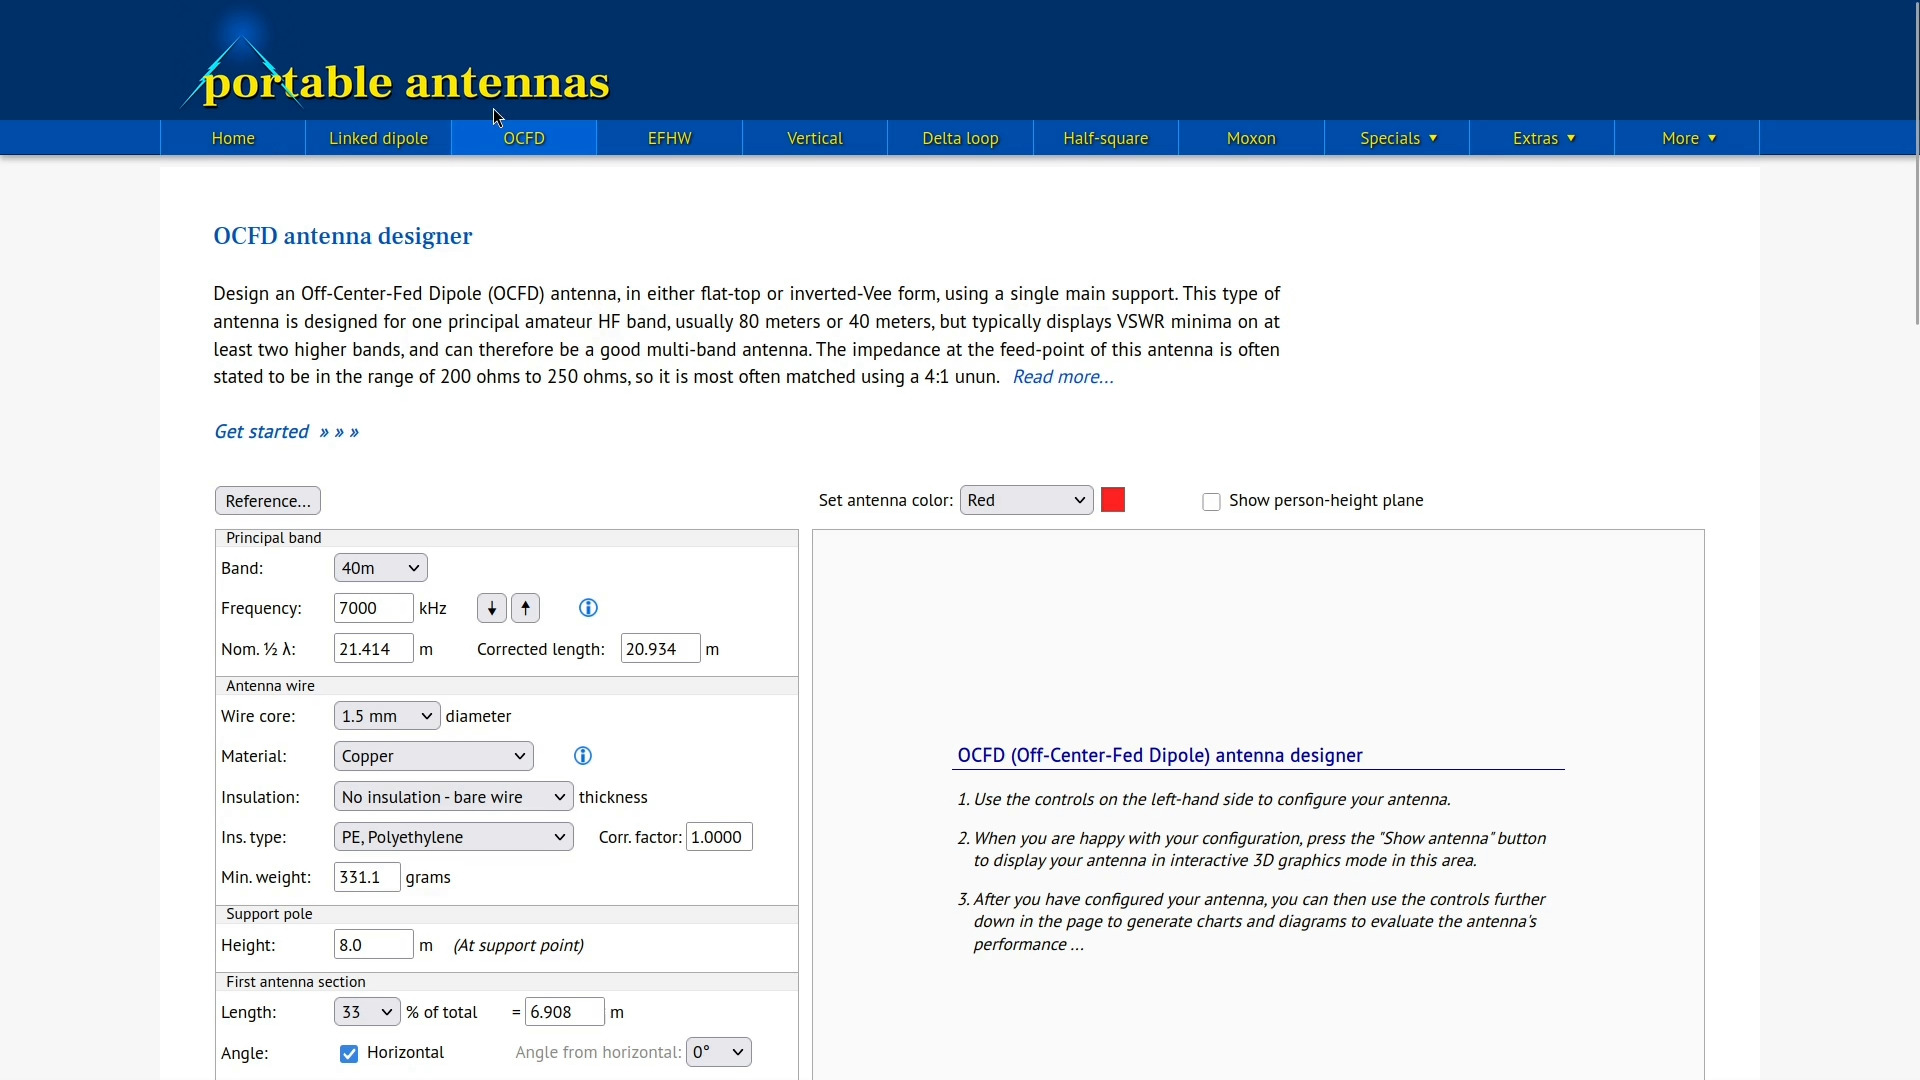
Task: Expand the Extras menu
Action: [1542, 138]
